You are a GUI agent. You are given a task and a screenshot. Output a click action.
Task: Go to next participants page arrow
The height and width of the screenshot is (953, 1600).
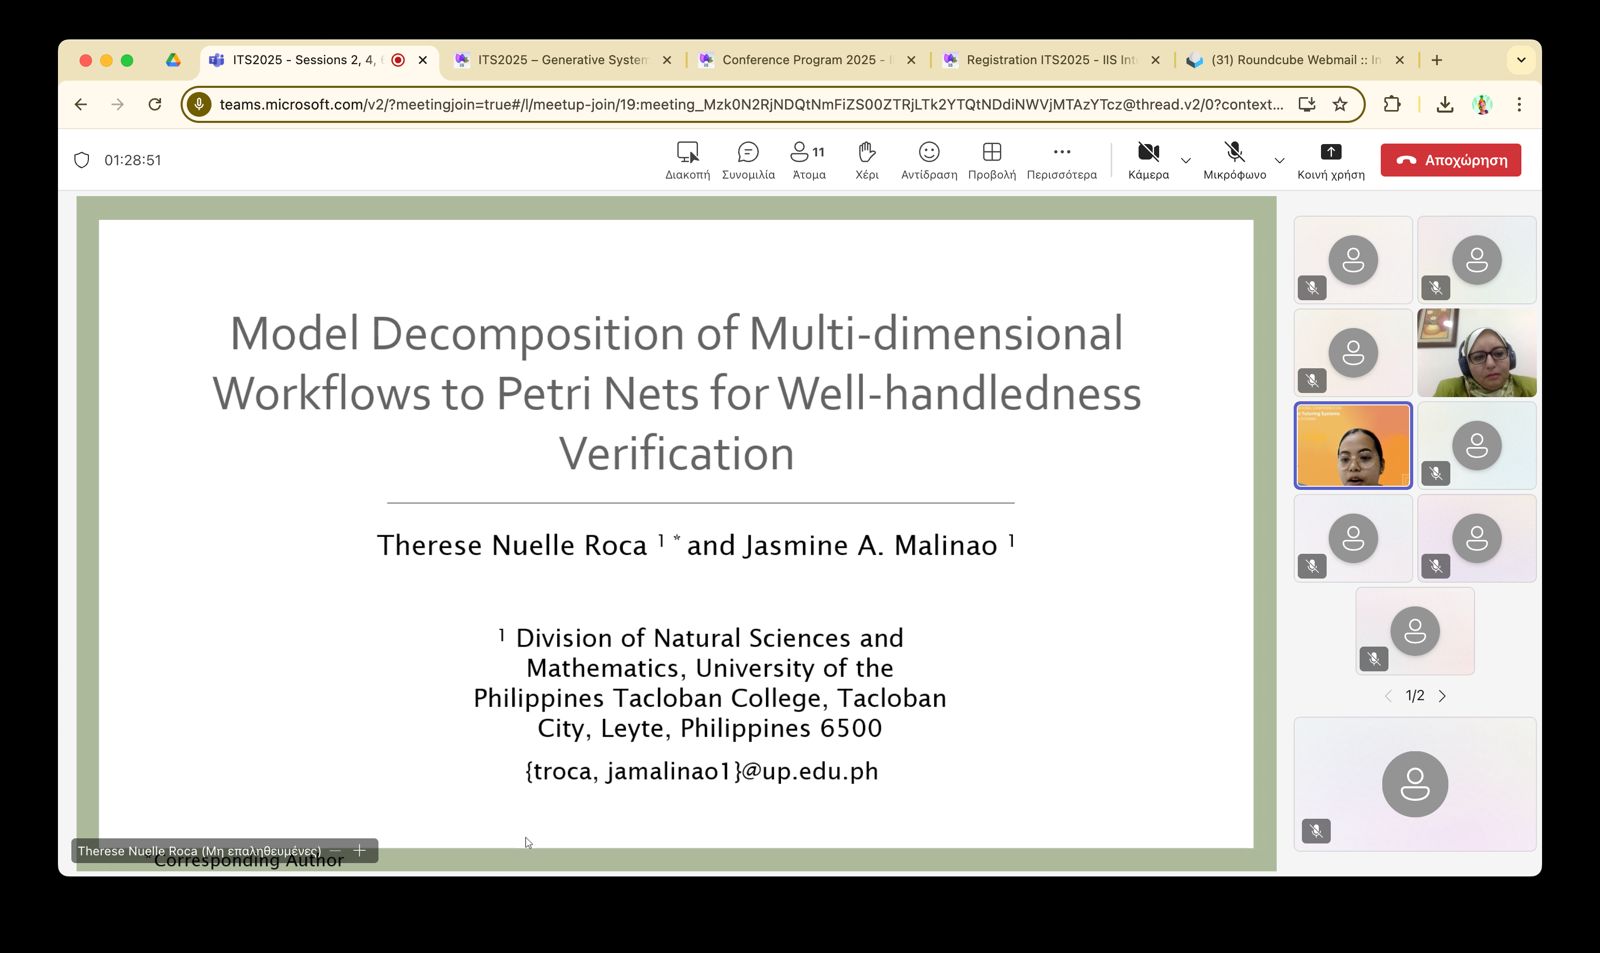coord(1442,696)
